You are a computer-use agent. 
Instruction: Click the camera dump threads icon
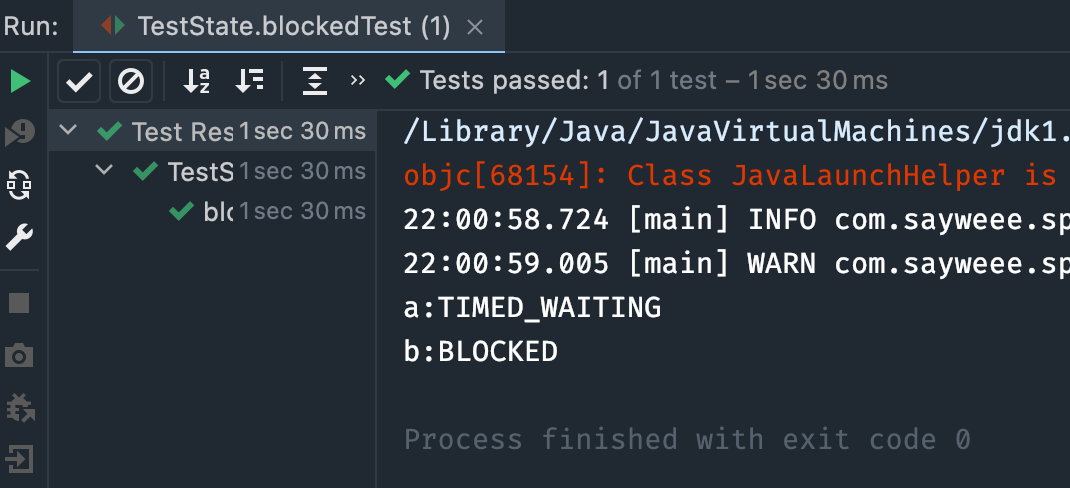coord(20,355)
